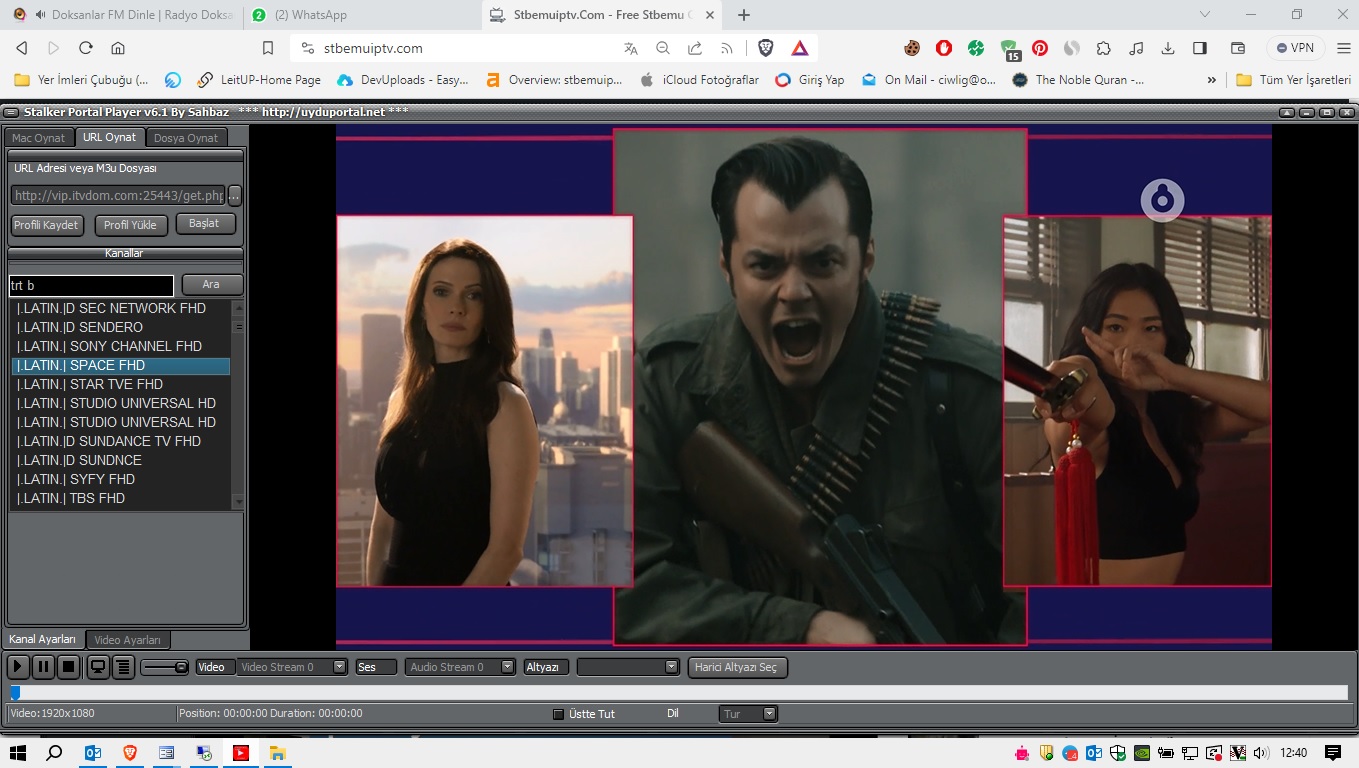Pause the stream in the player
1359x768 pixels.
click(x=43, y=667)
